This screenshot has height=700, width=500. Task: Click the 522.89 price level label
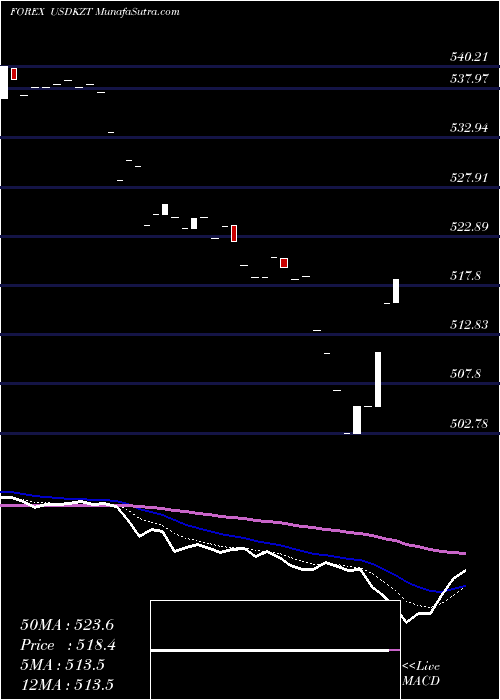click(469, 227)
